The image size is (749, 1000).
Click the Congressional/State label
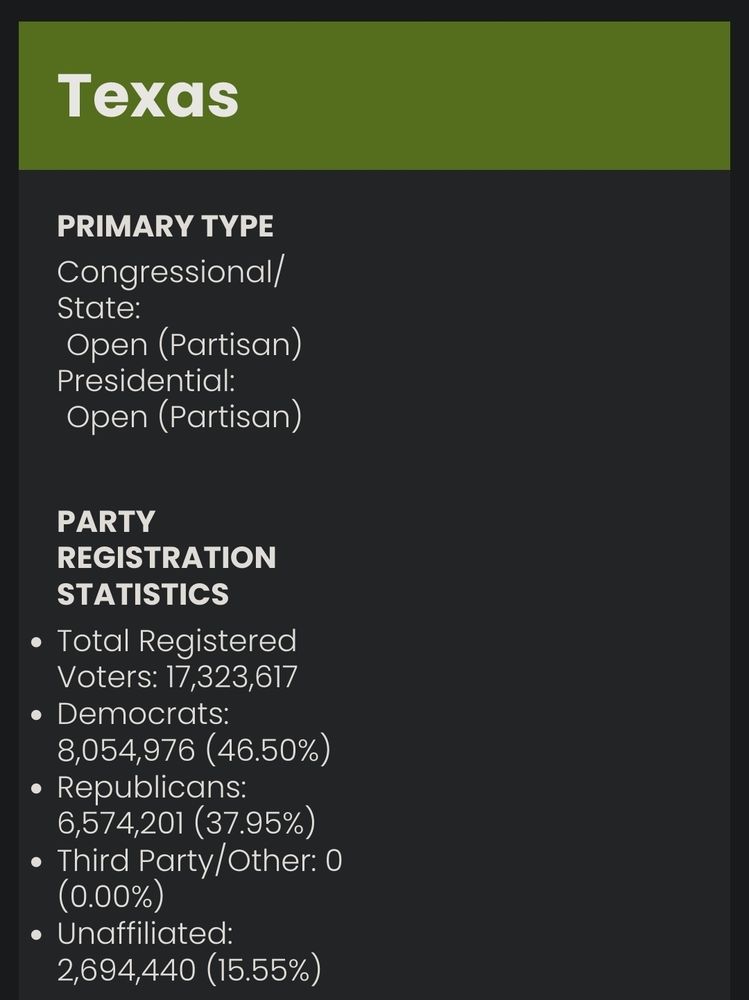[x=170, y=290]
